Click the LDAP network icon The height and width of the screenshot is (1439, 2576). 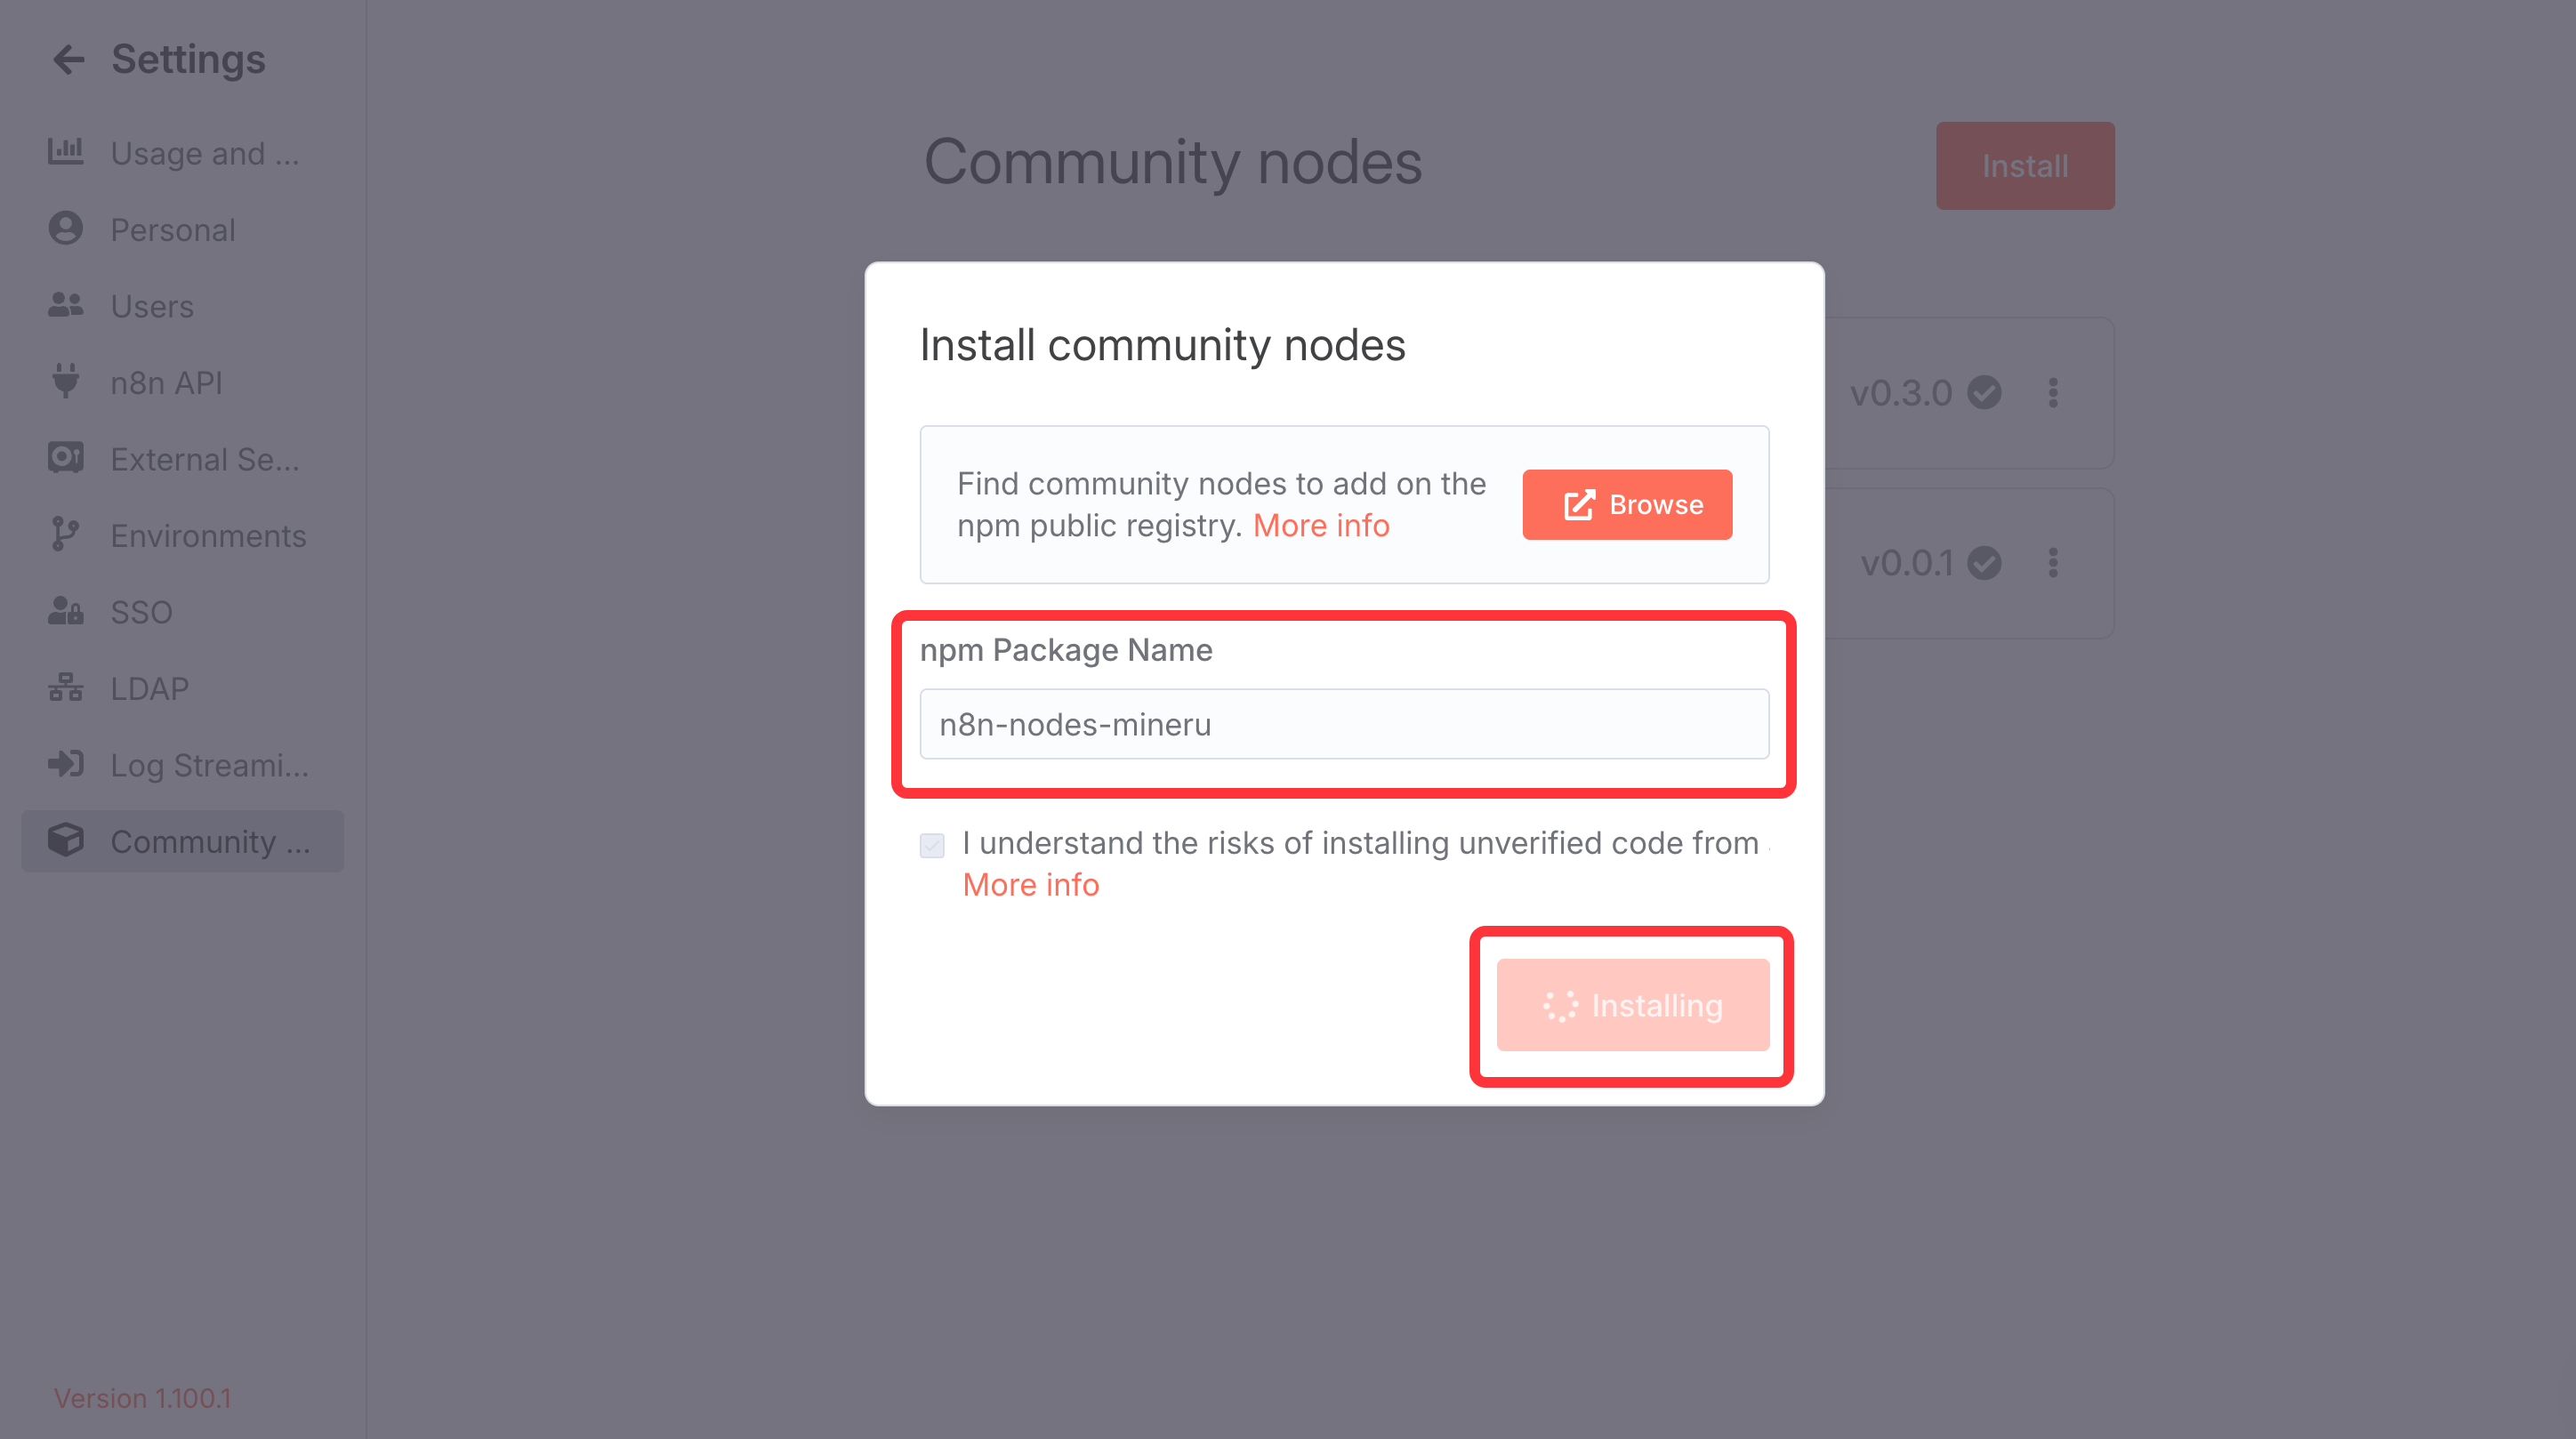(x=66, y=688)
